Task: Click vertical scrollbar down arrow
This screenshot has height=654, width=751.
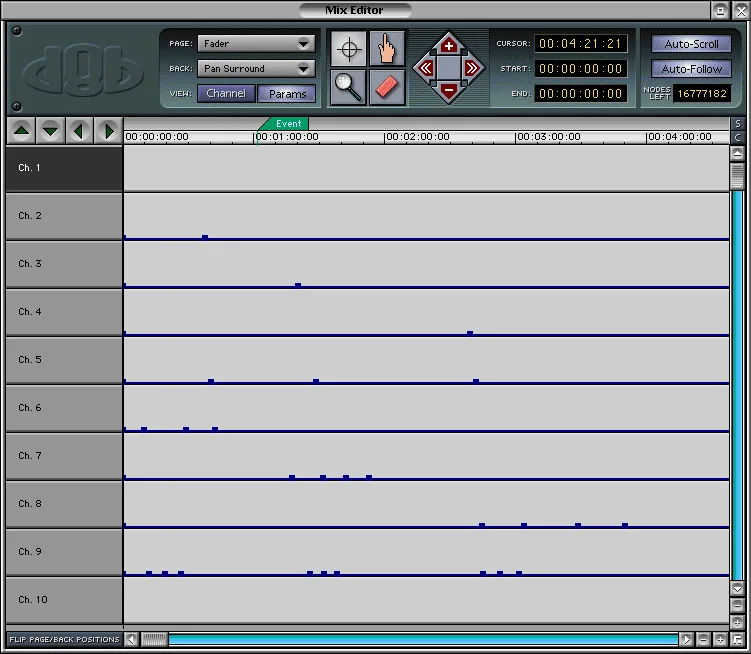Action: [738, 588]
